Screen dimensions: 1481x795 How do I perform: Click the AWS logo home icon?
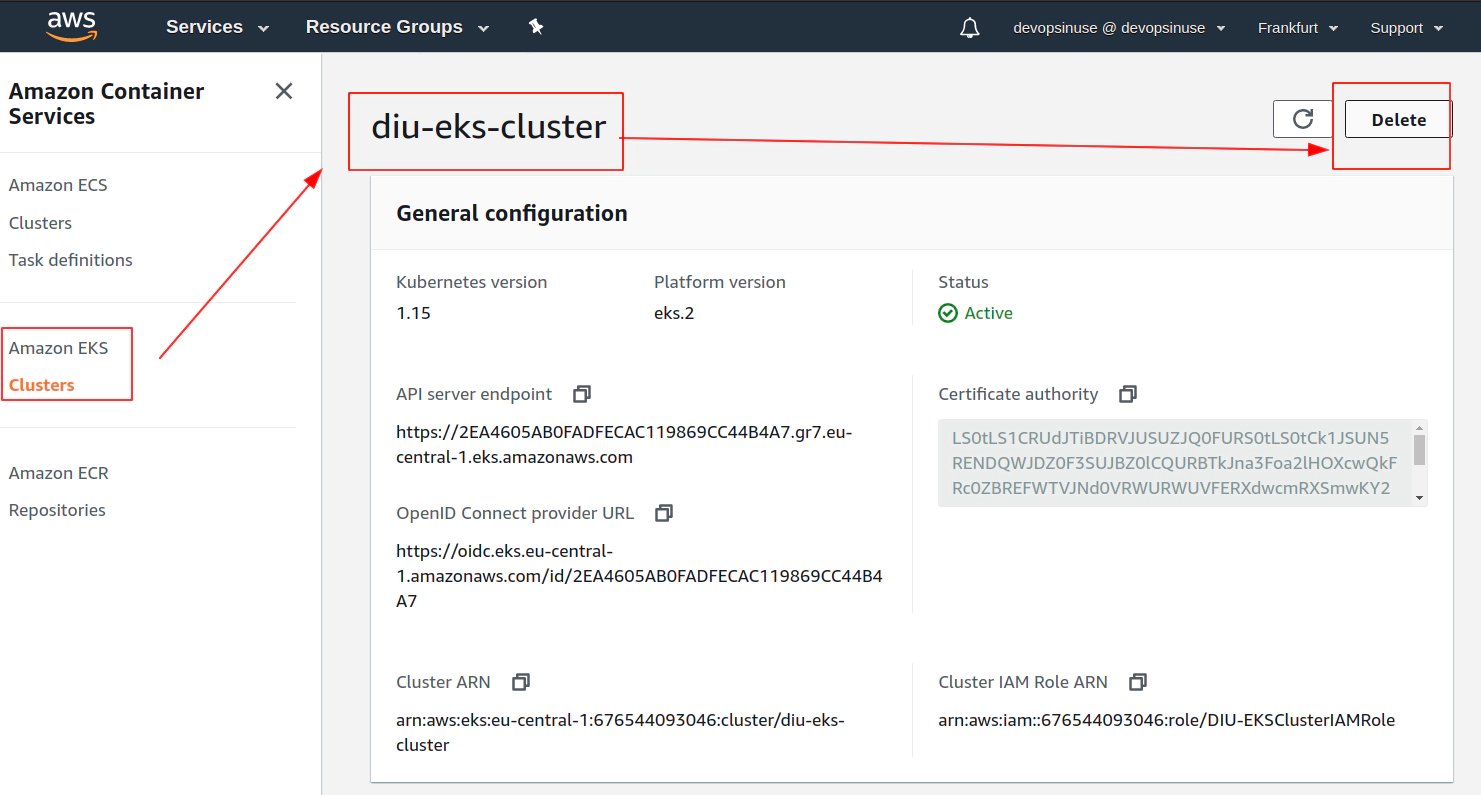pyautogui.click(x=71, y=27)
